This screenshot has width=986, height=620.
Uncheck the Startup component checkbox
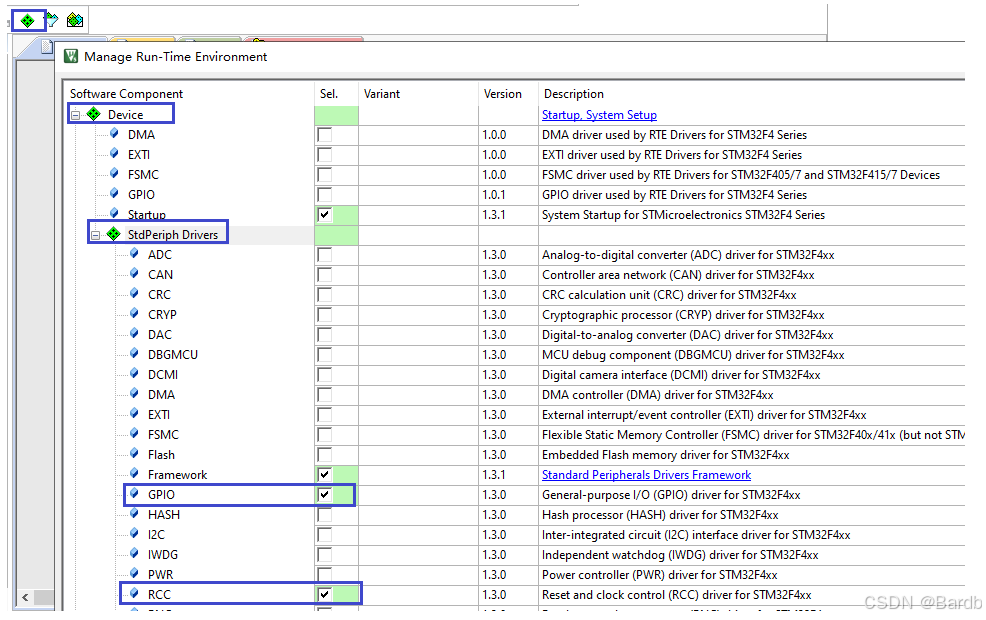tap(324, 215)
